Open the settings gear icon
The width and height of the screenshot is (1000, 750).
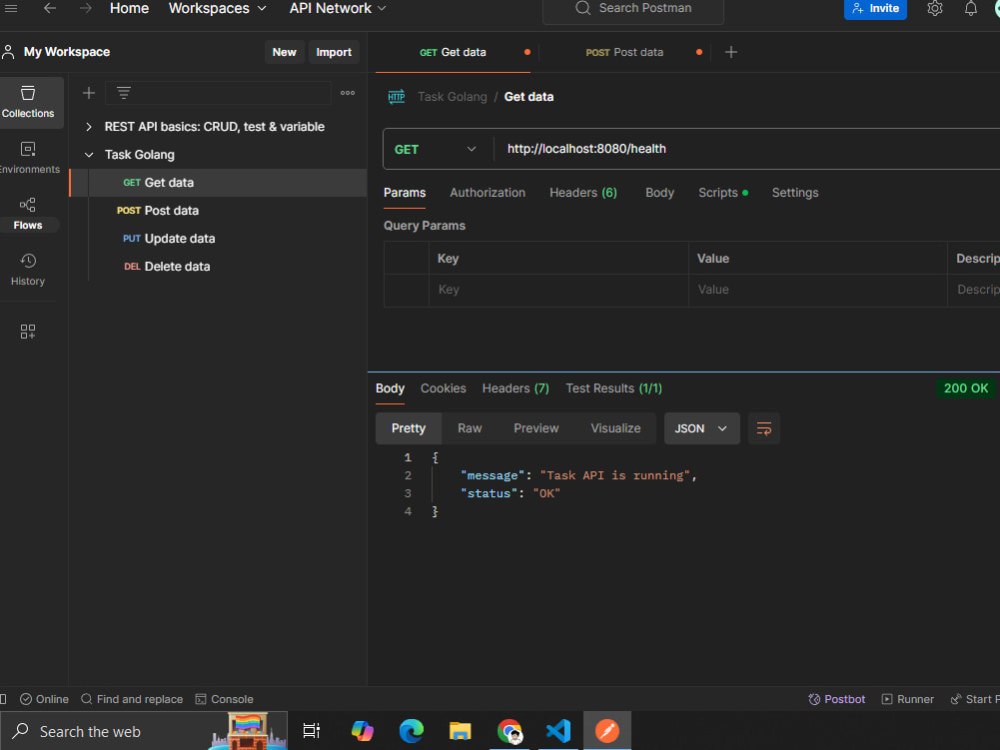pos(934,8)
